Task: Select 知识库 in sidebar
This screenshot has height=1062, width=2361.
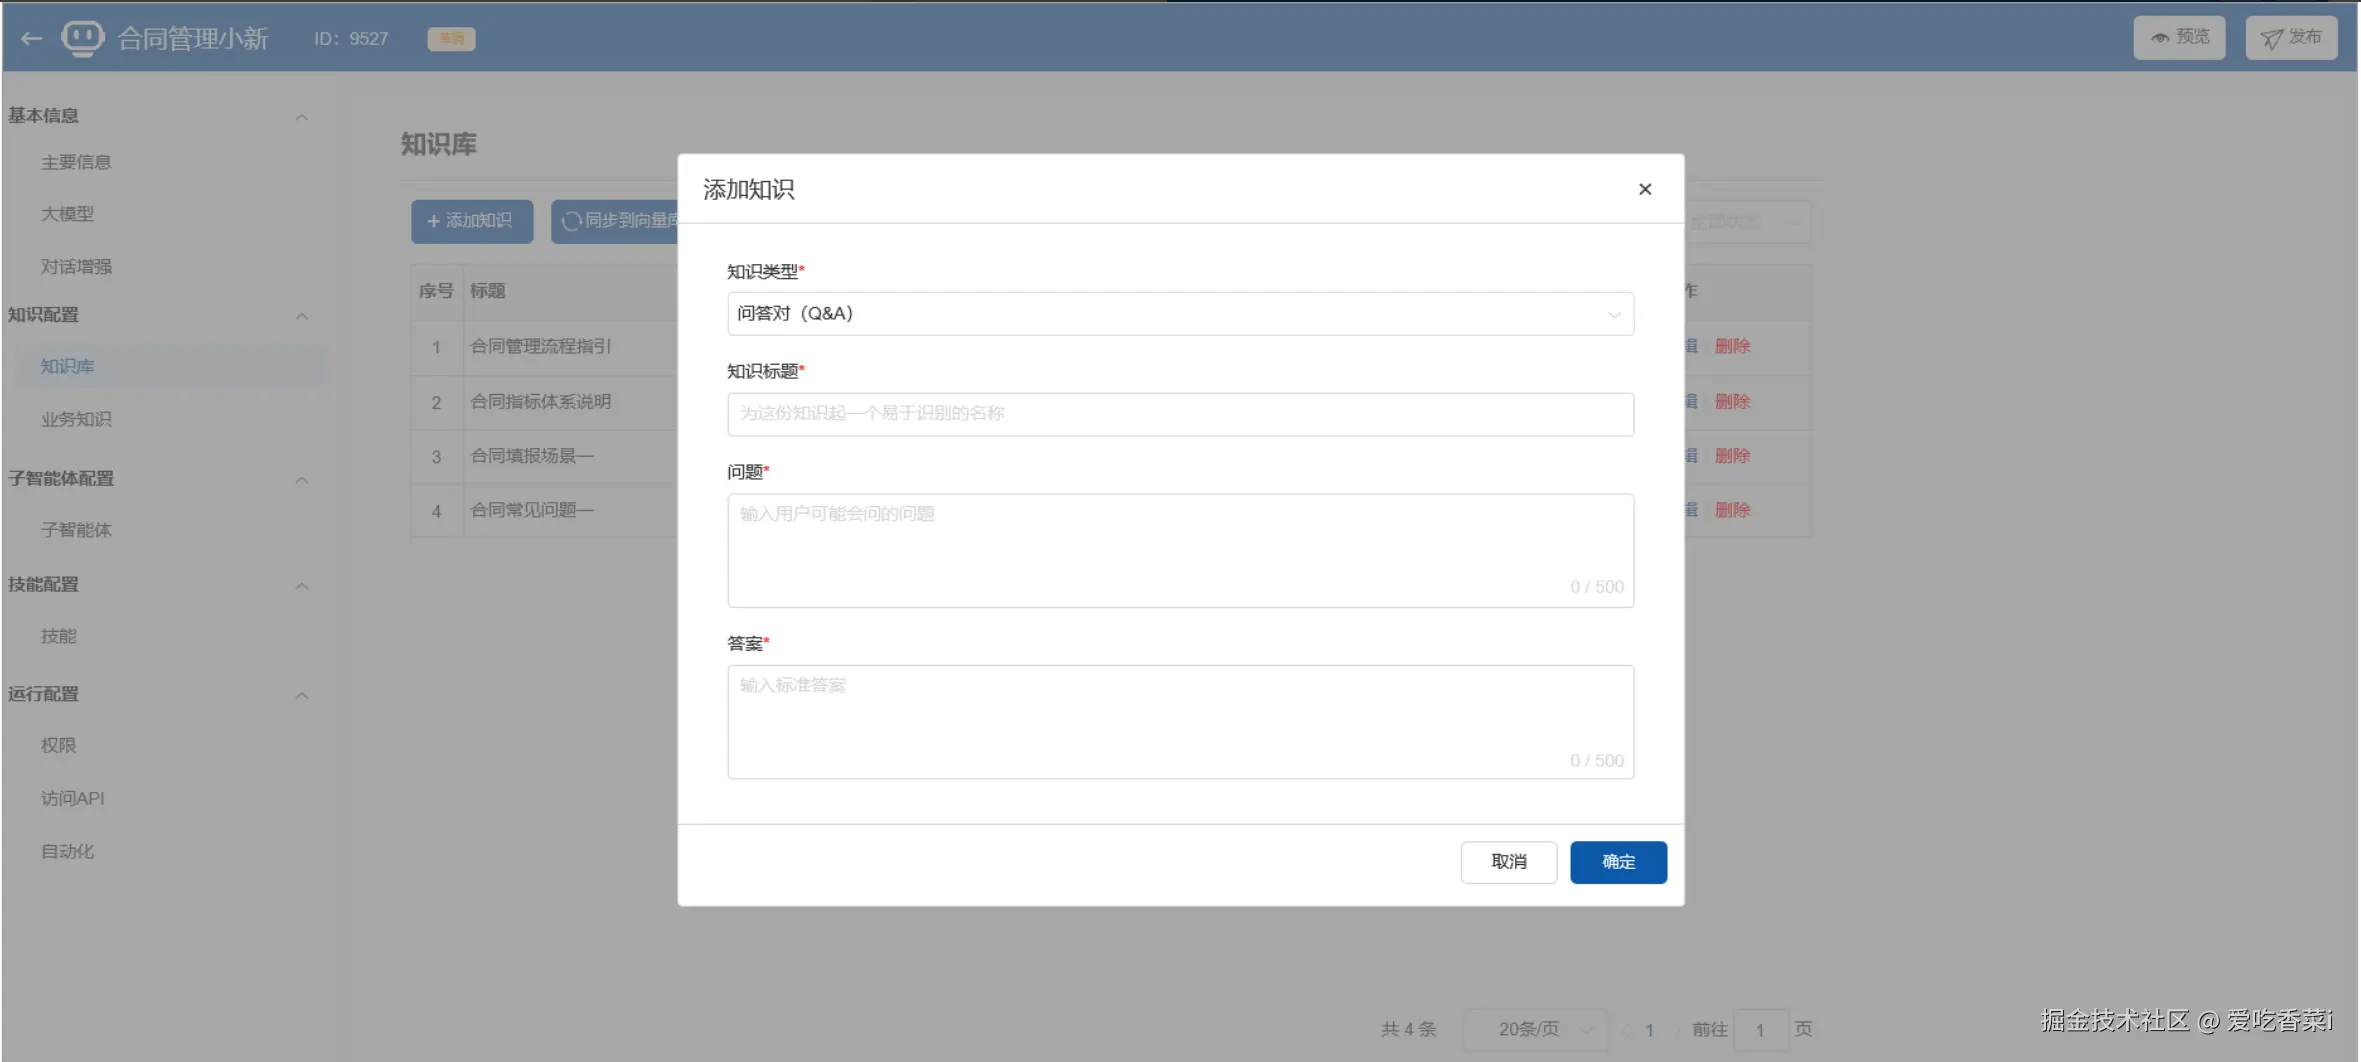Action: click(x=67, y=366)
